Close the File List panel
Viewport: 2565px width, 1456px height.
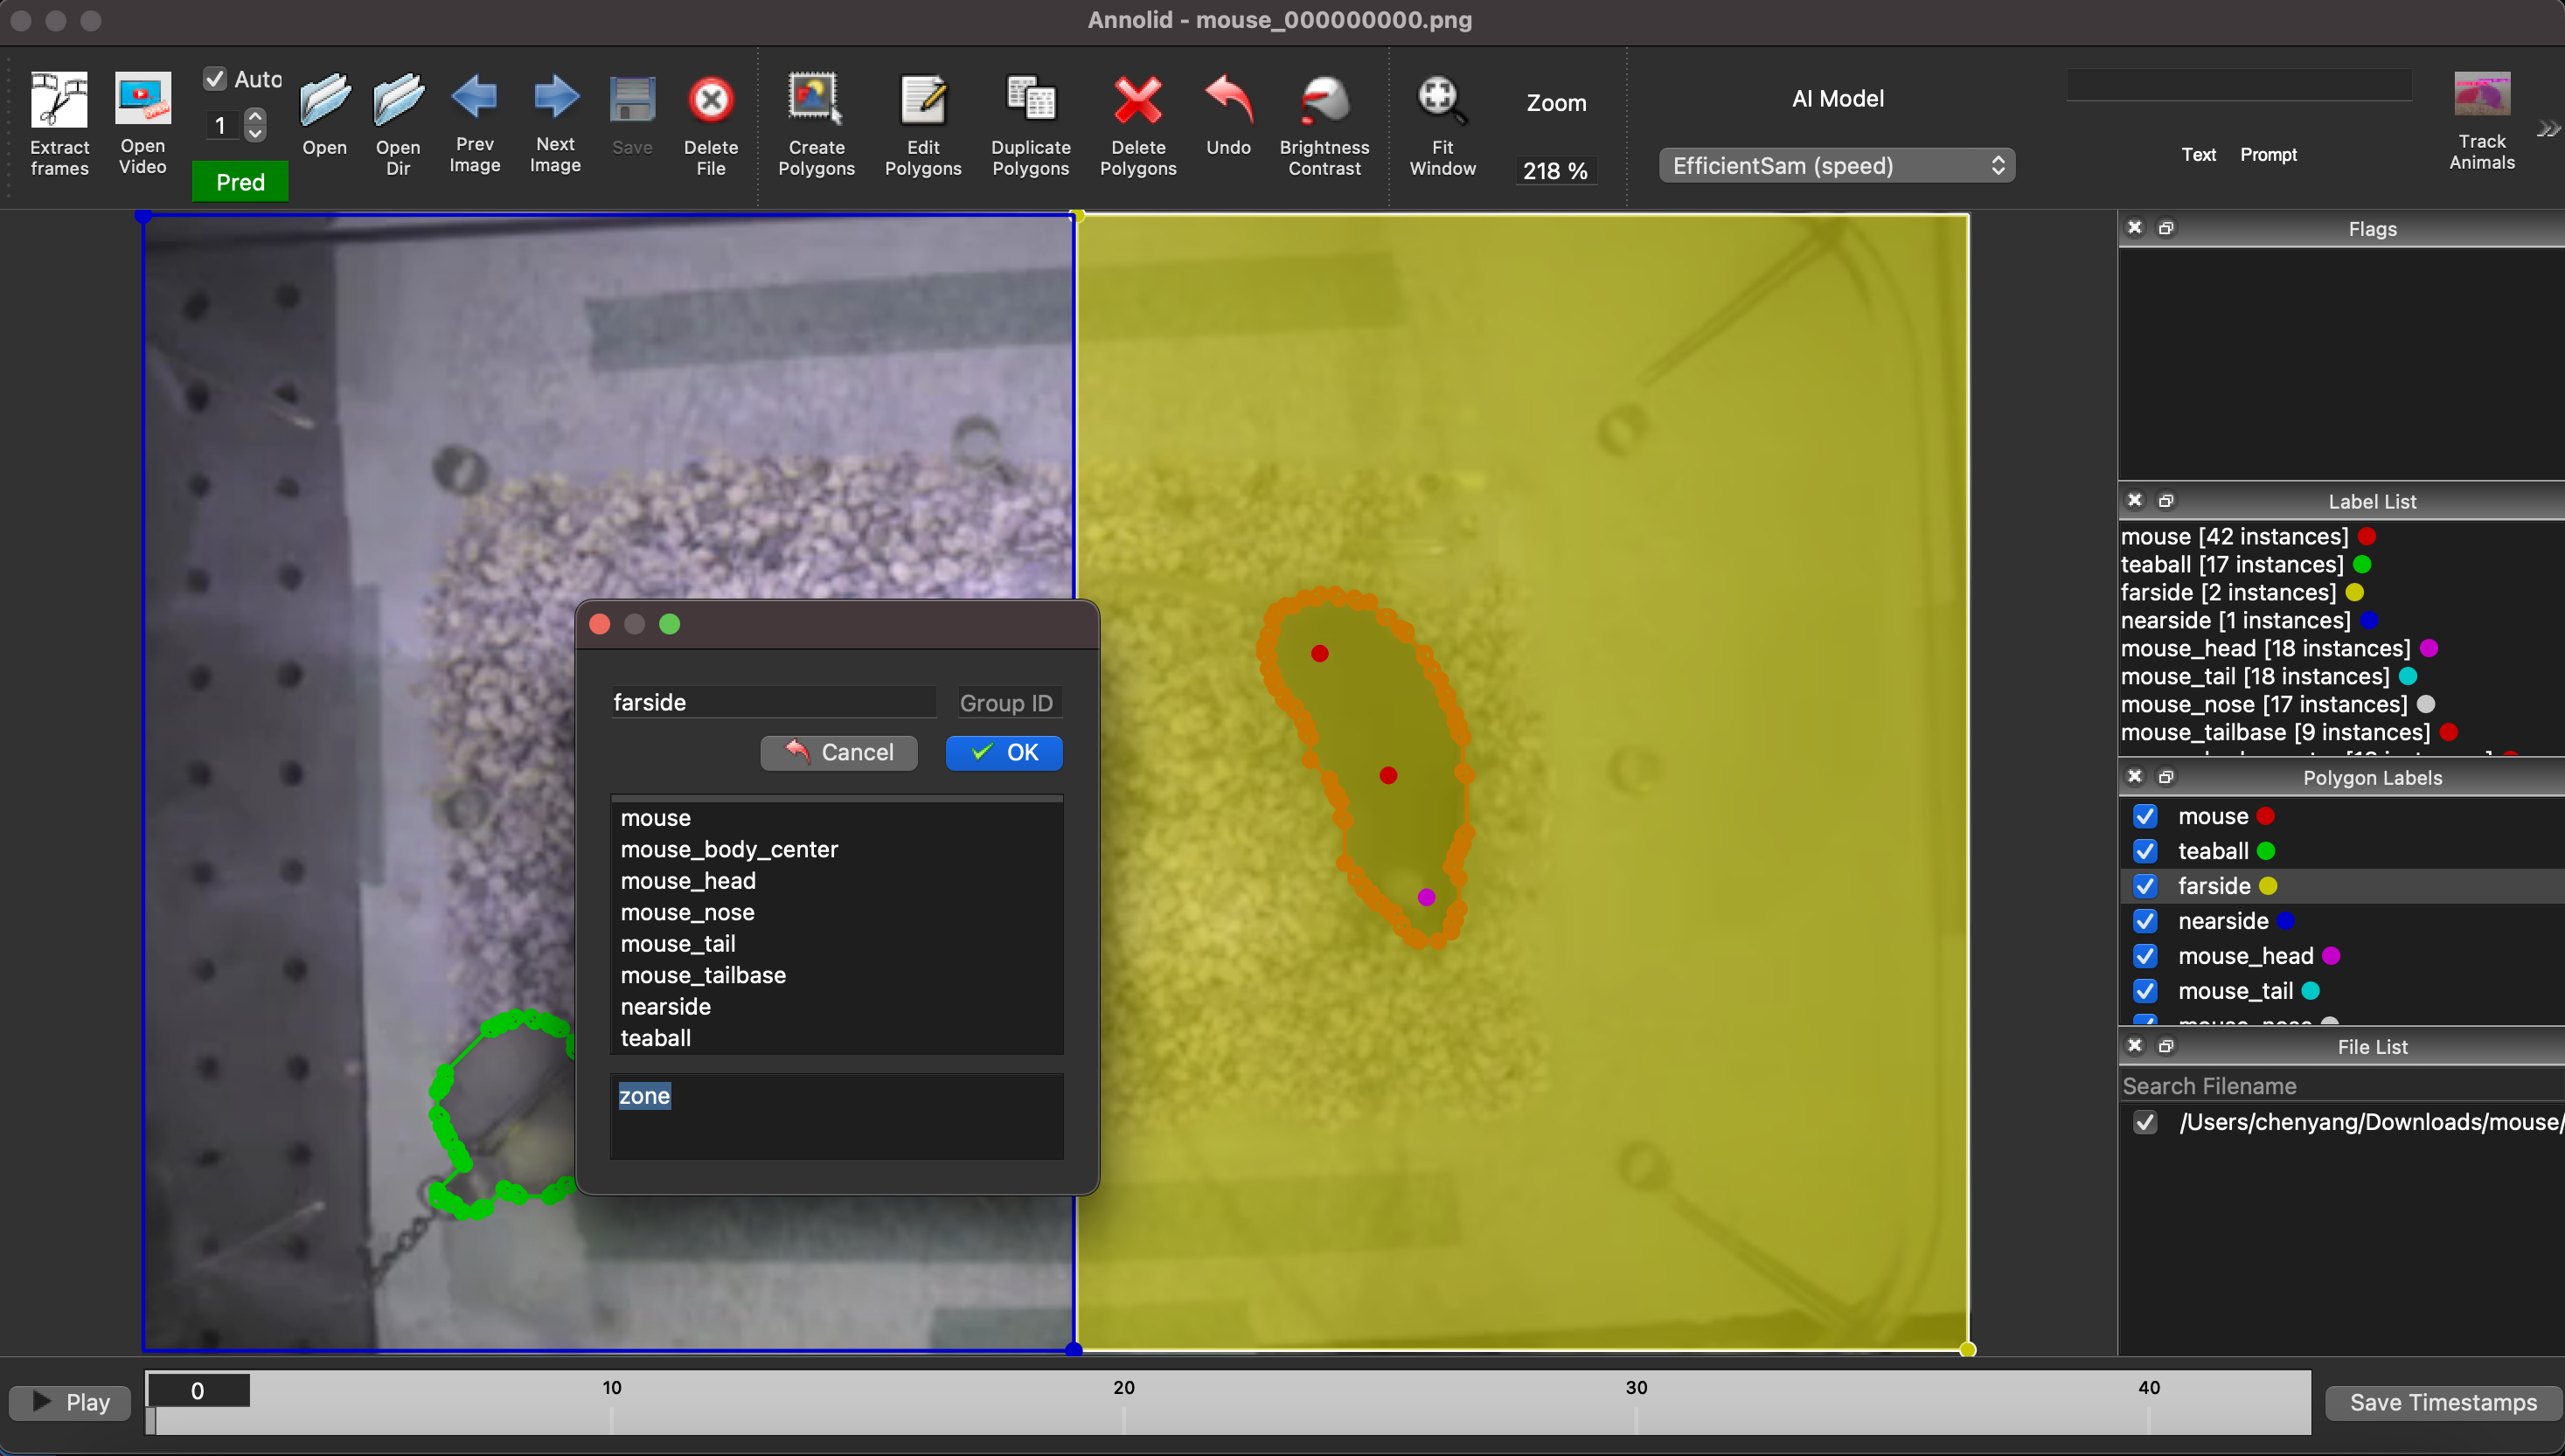pyautogui.click(x=2135, y=1045)
